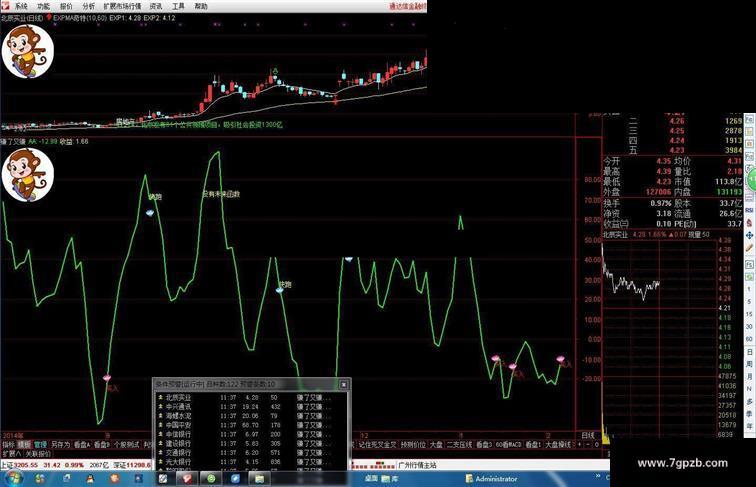The height and width of the screenshot is (487, 756).
Task: Open the 分析 menu
Action: coord(88,6)
